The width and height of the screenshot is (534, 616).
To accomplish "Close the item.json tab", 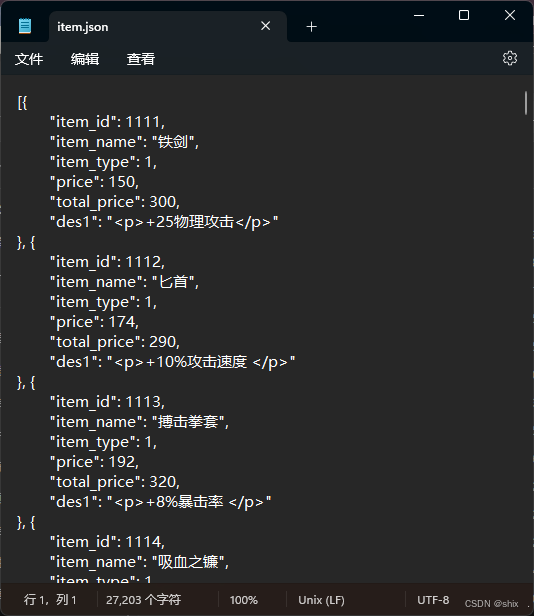I will [x=266, y=26].
